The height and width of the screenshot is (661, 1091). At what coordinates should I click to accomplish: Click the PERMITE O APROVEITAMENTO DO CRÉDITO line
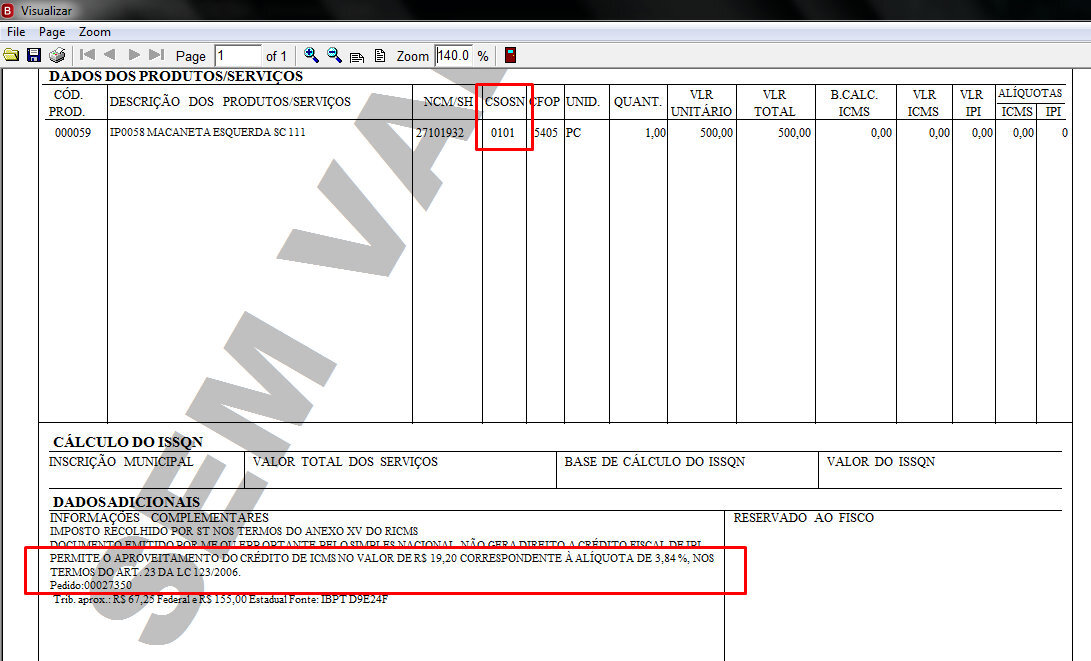pos(382,559)
